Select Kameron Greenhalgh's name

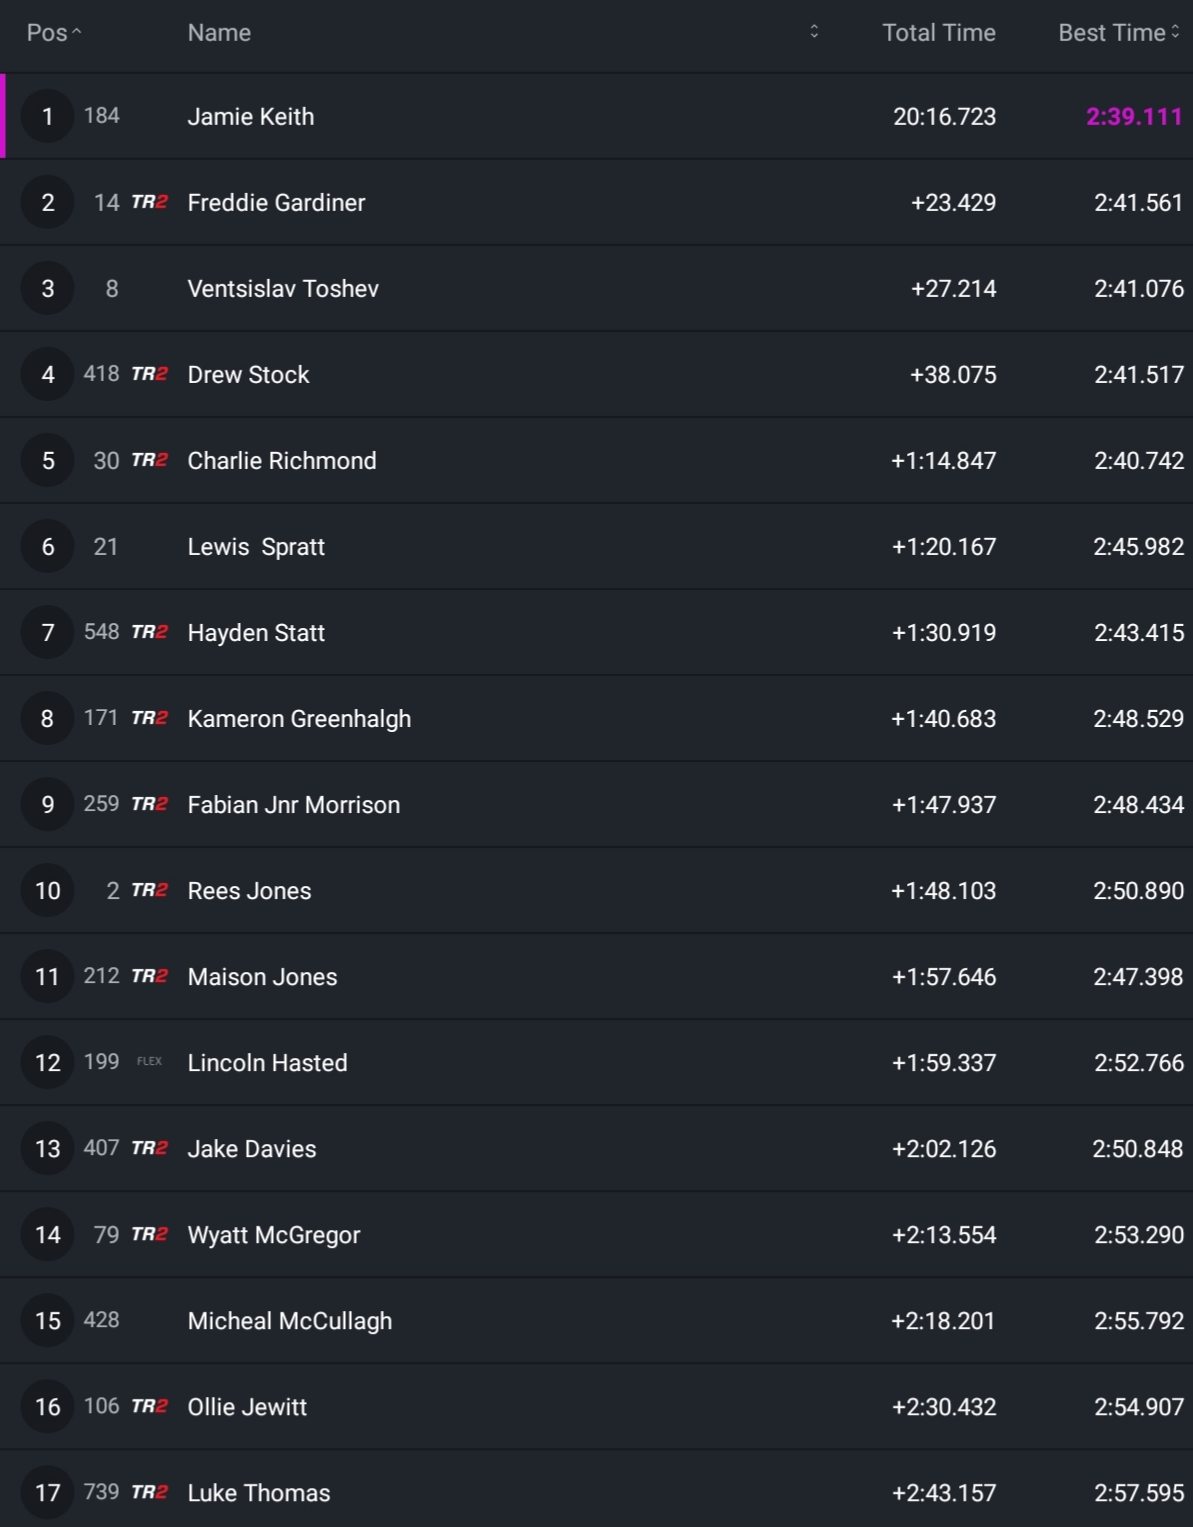click(x=299, y=719)
